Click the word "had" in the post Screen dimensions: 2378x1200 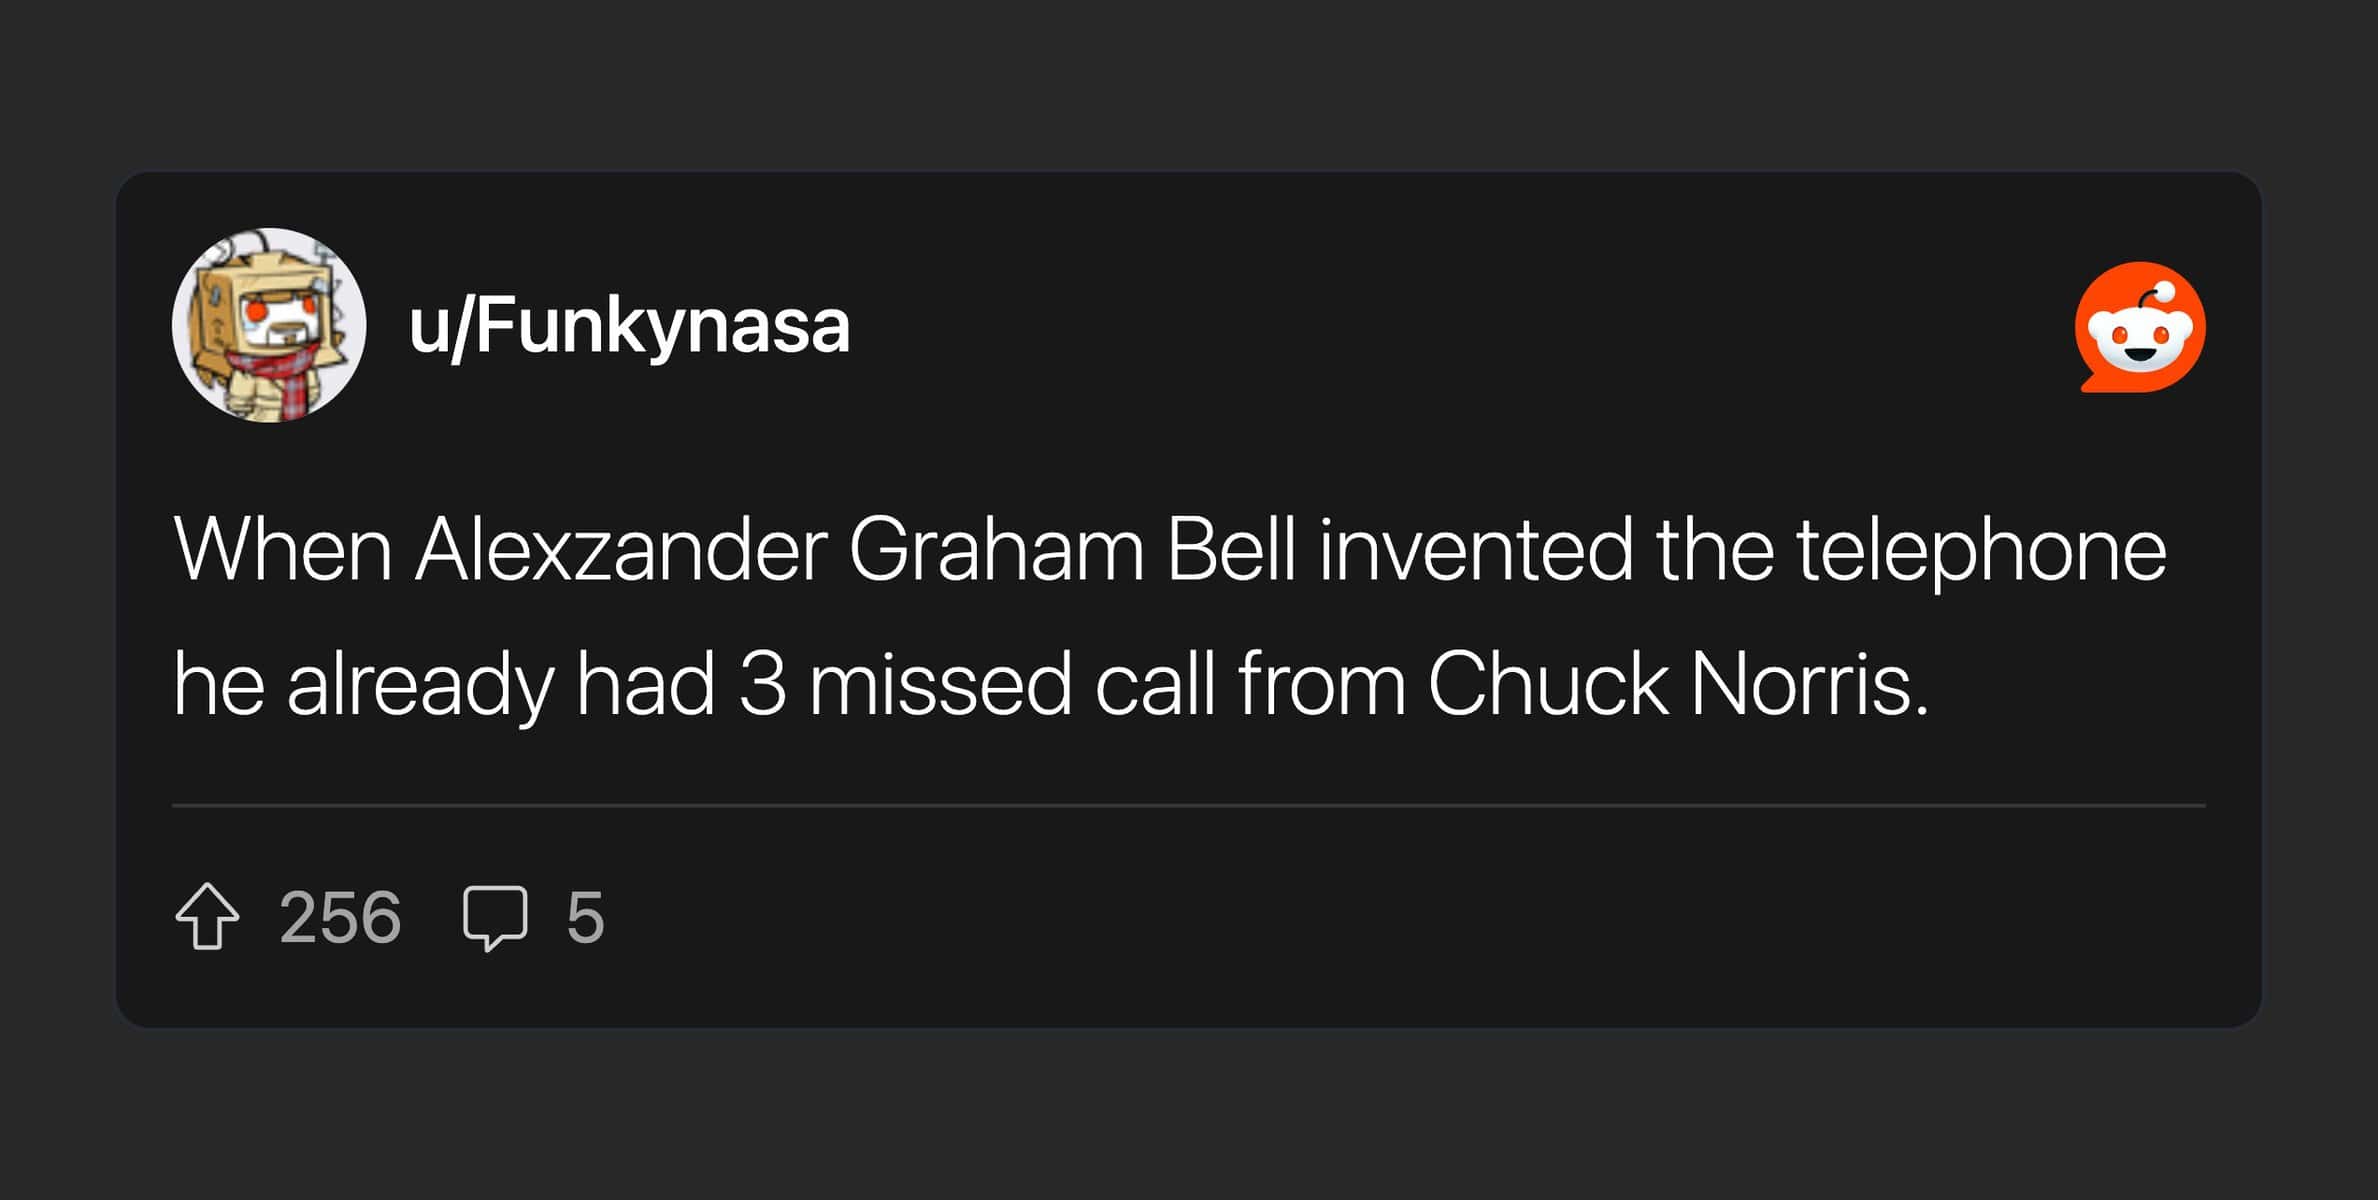pos(645,685)
